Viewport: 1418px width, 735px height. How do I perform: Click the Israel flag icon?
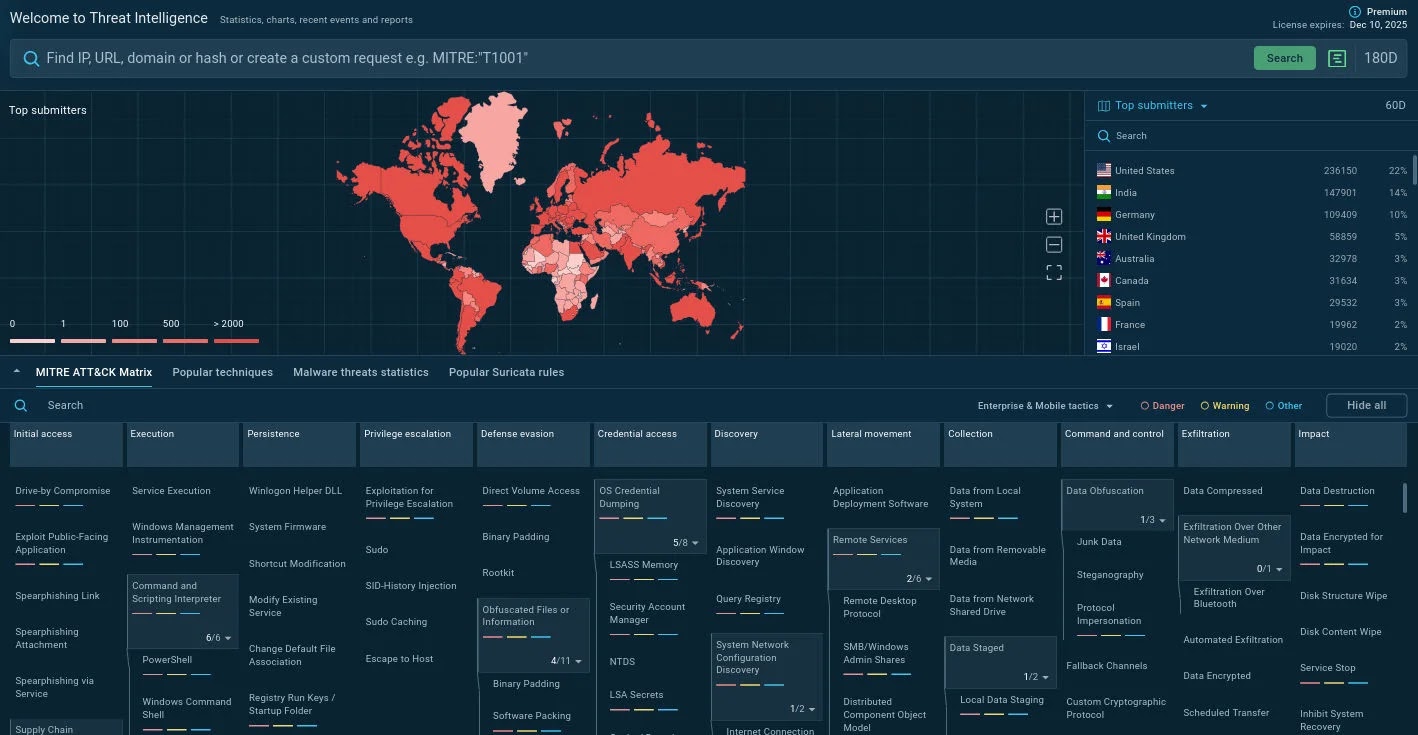coord(1104,346)
